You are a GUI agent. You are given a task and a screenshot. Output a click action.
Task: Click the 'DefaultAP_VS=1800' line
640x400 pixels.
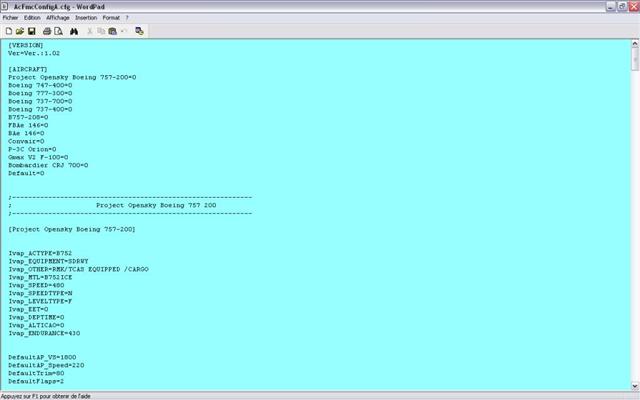[42, 357]
